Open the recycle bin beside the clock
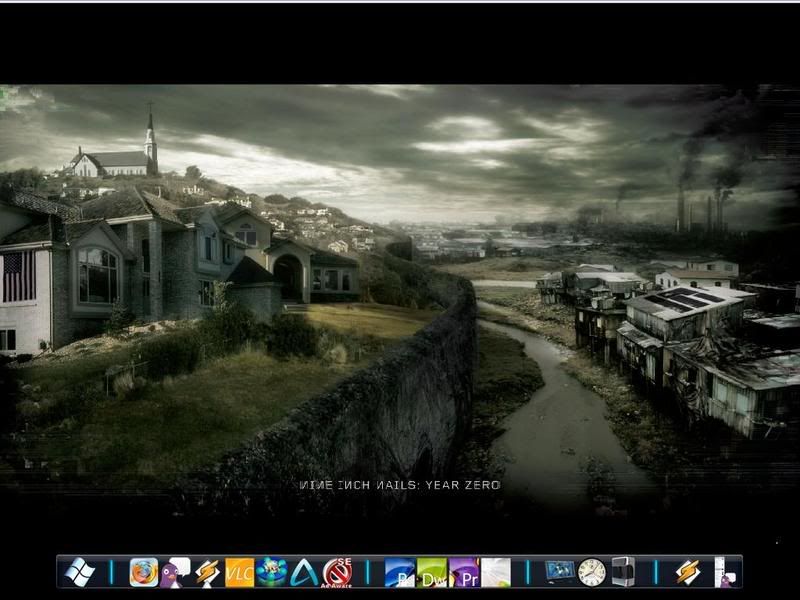 (x=623, y=572)
